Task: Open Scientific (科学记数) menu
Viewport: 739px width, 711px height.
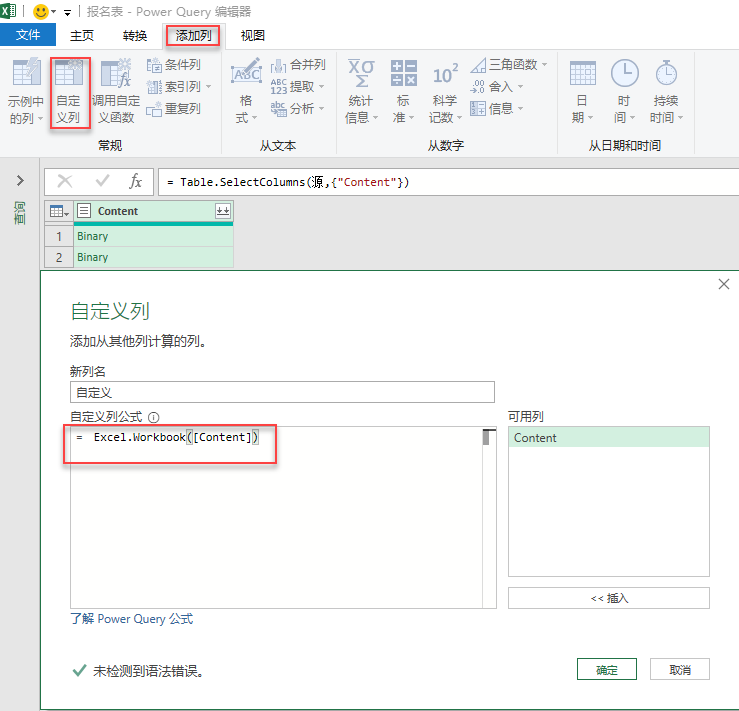Action: point(445,91)
